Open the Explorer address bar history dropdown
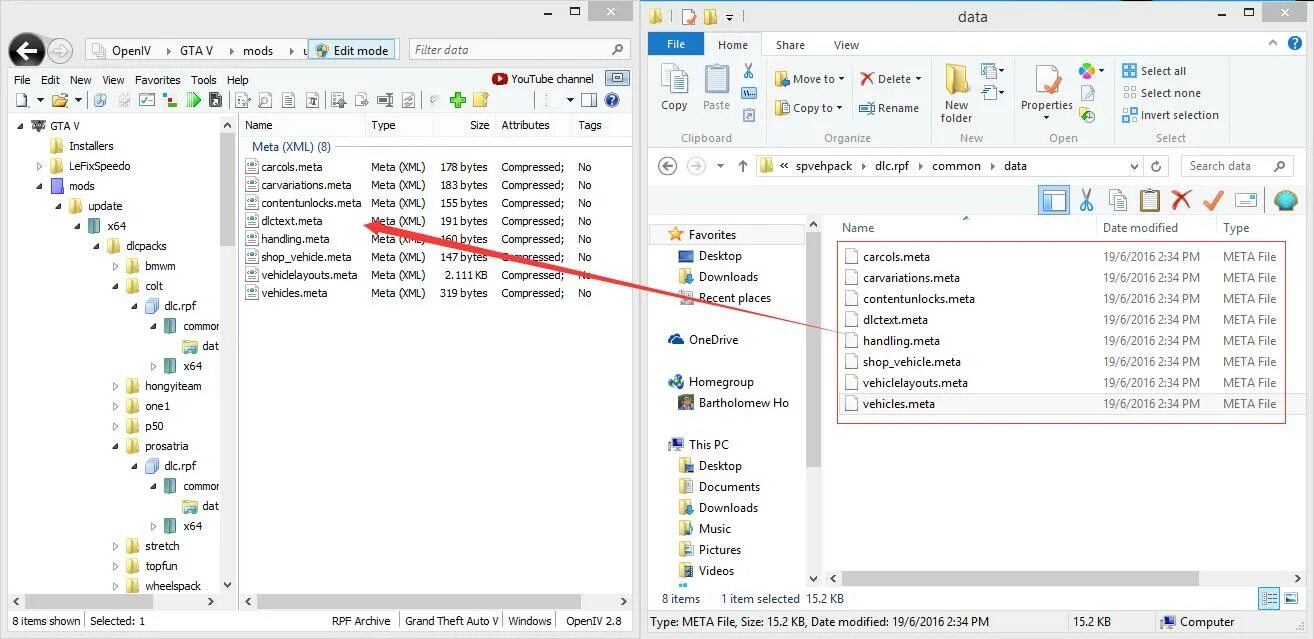The width and height of the screenshot is (1314, 639). 1133,166
